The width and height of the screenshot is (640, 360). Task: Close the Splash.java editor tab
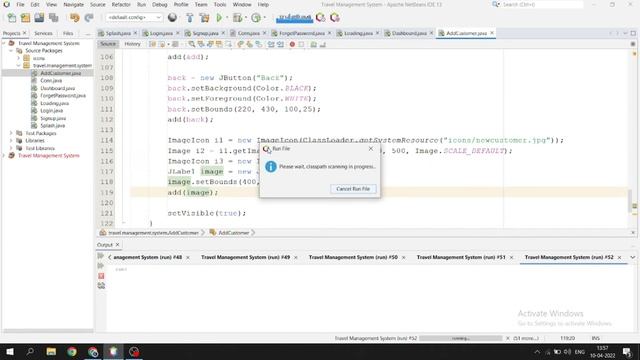pos(135,33)
